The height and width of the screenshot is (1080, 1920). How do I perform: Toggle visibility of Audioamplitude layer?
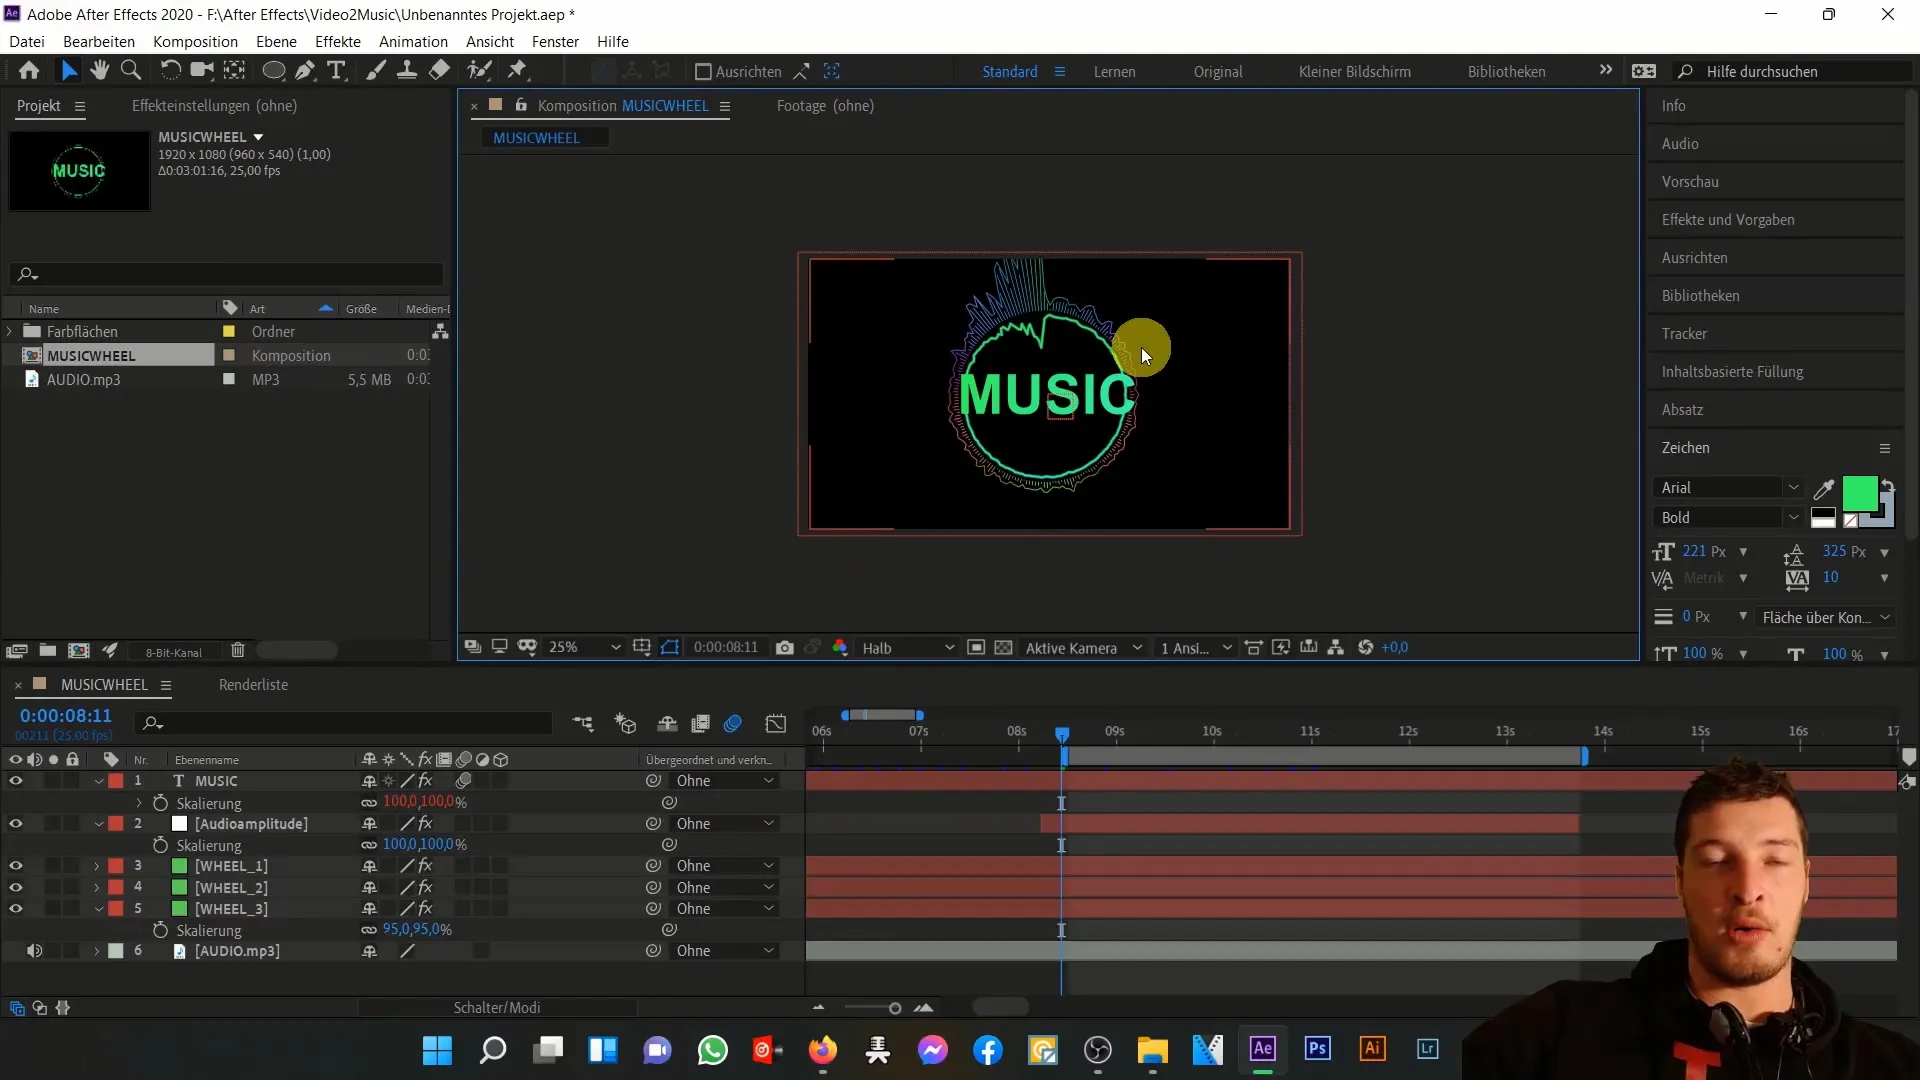[16, 823]
